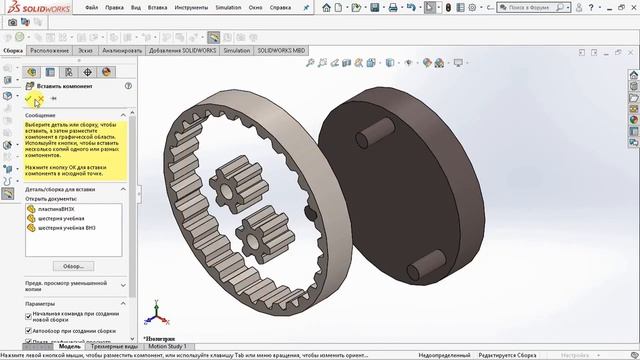Switch to the Трехмерные виды tab

(x=114, y=346)
